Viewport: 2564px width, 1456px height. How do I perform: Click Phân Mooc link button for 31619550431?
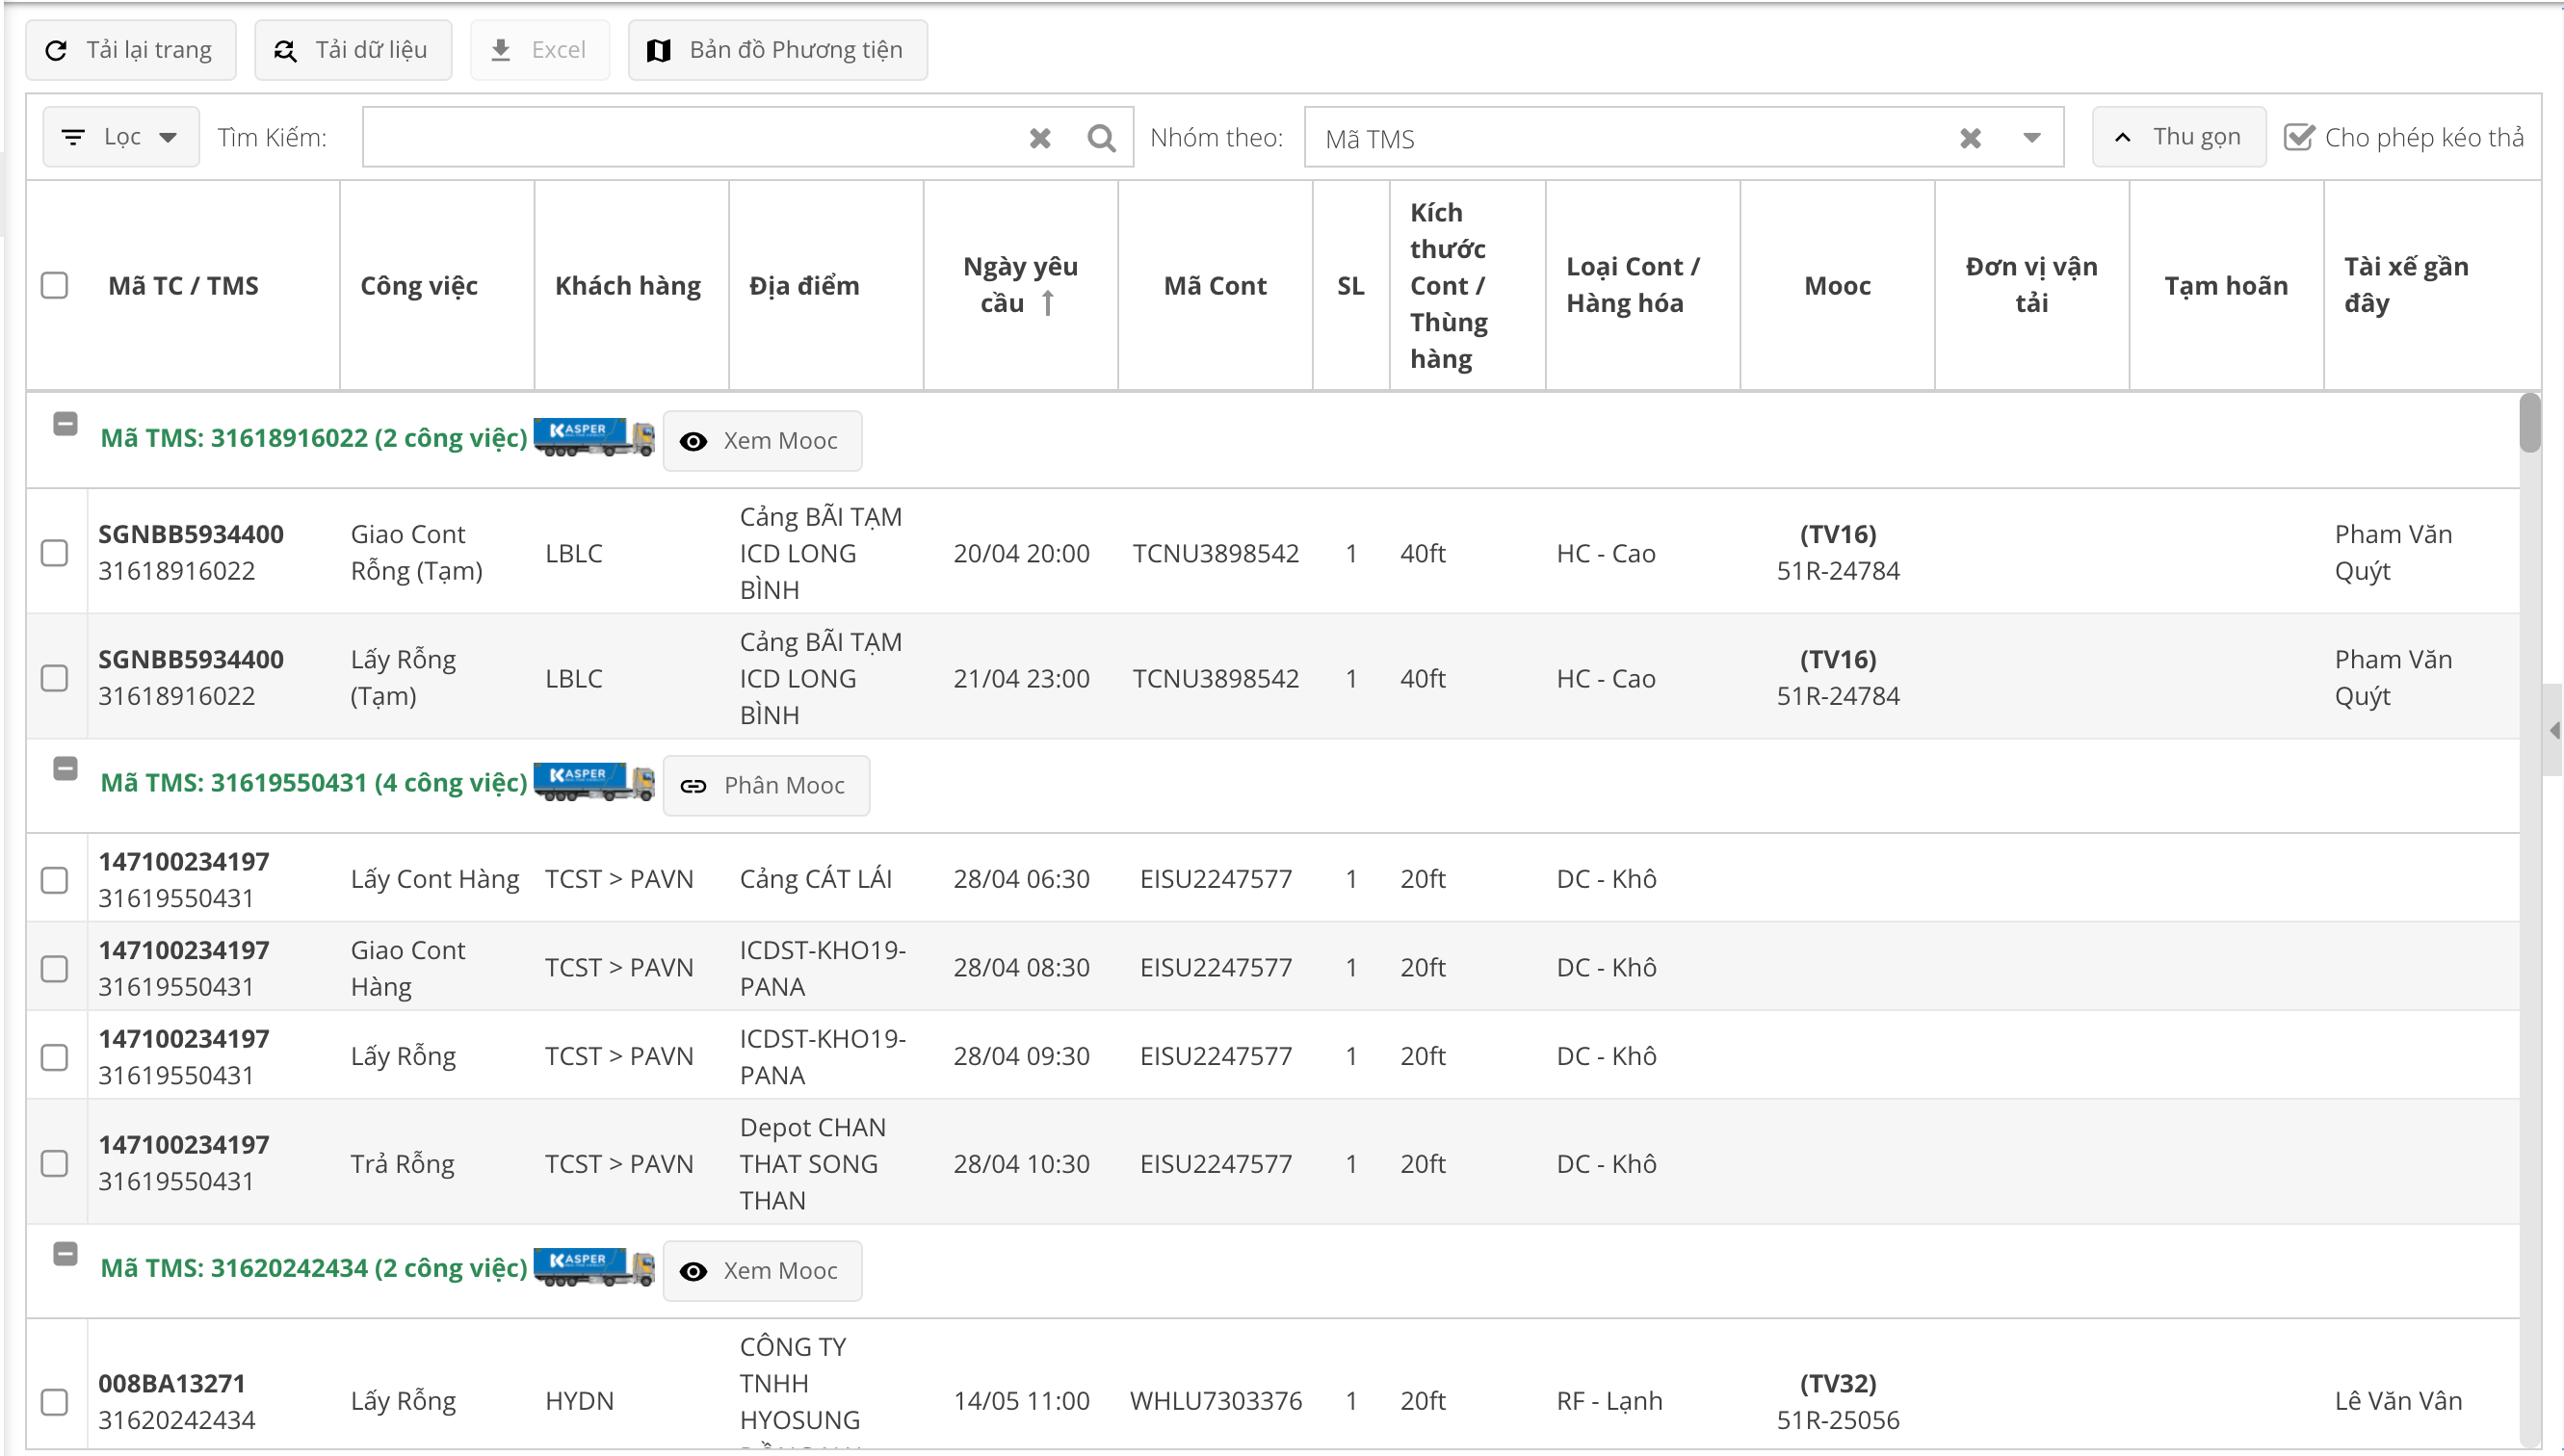tap(766, 786)
